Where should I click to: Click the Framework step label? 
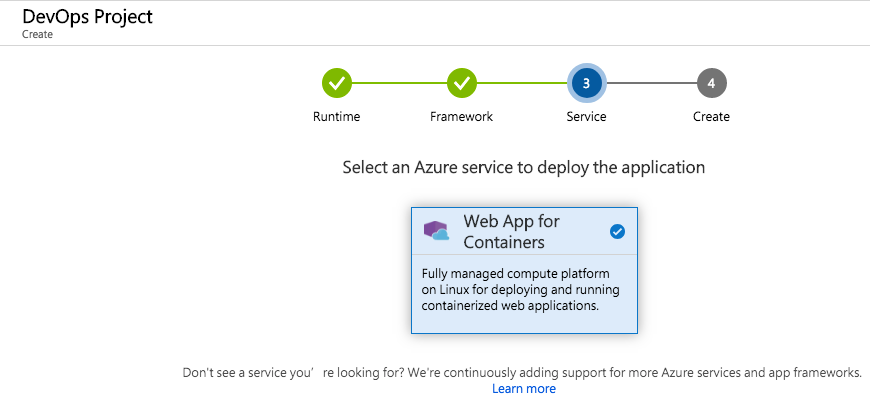461,117
